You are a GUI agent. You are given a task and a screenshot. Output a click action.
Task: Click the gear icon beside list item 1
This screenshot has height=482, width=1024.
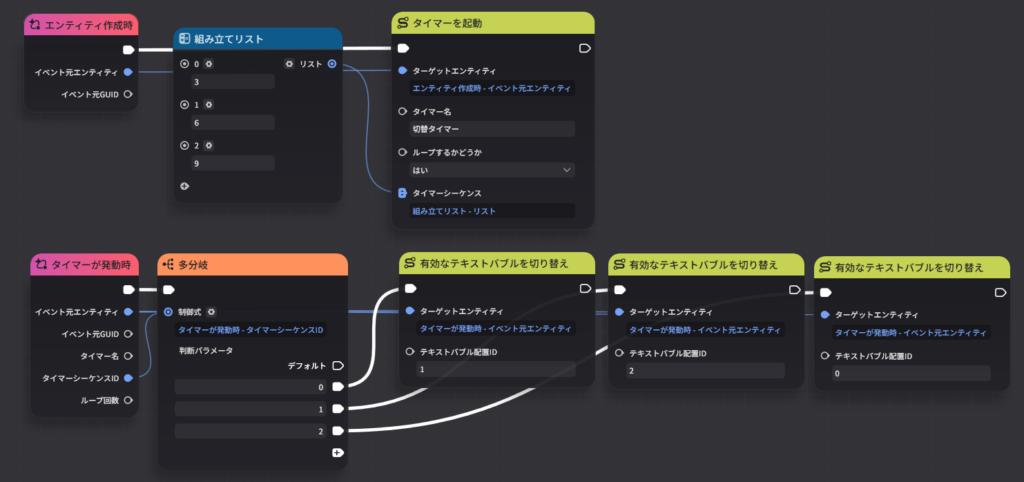coord(208,104)
